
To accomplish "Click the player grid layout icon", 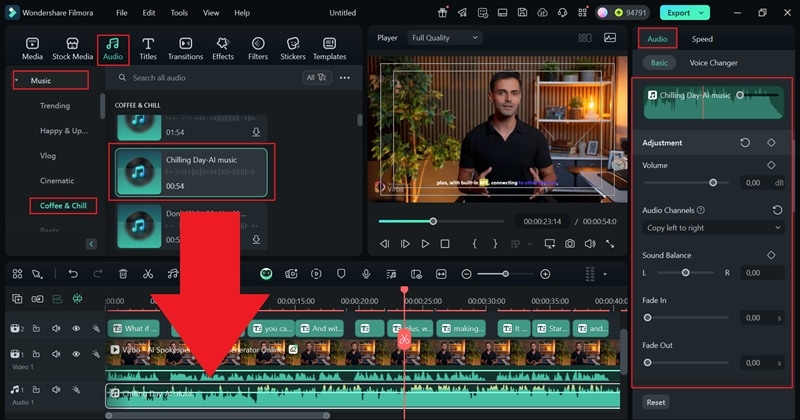I will point(585,38).
